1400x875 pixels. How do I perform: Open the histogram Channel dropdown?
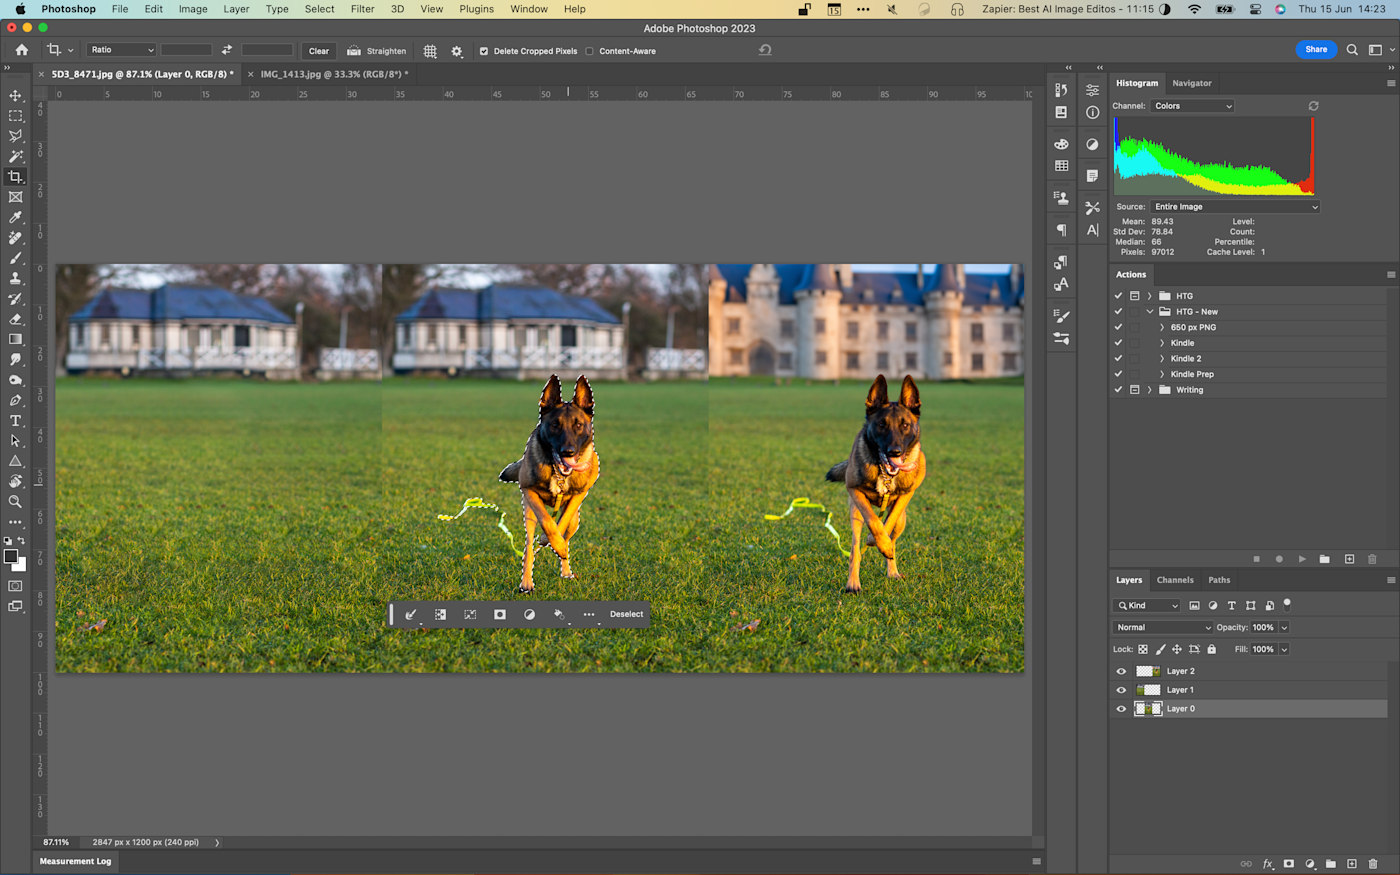[1192, 106]
